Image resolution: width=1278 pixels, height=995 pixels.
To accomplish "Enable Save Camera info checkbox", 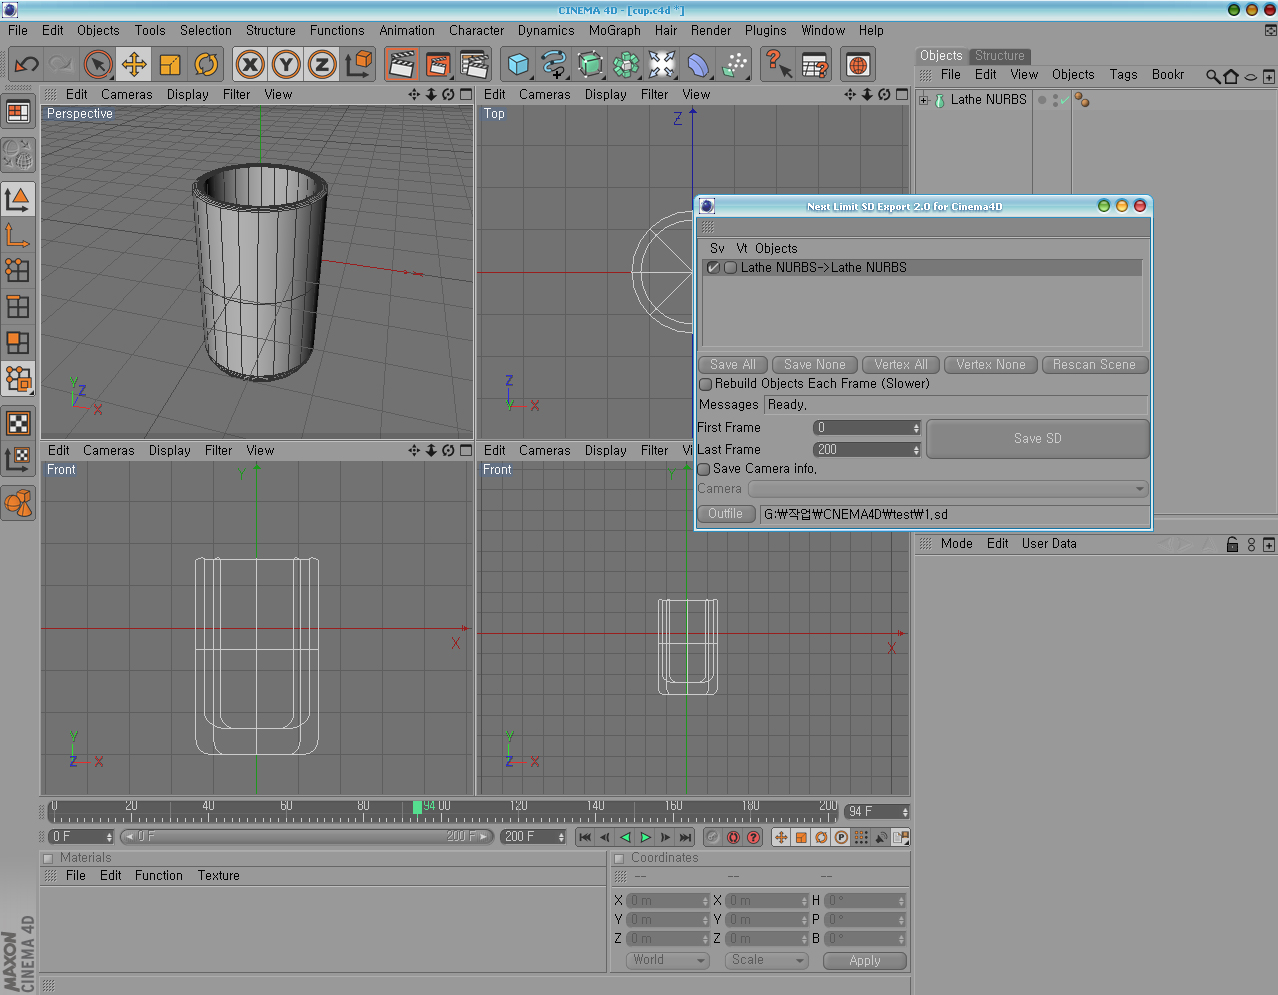I will click(x=704, y=469).
